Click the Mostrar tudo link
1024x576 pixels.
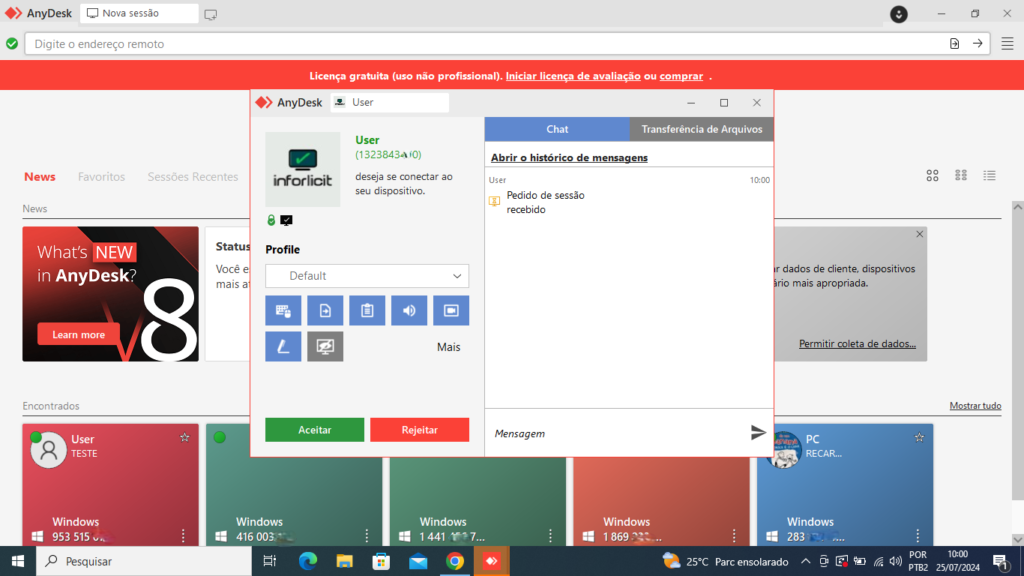pos(975,406)
